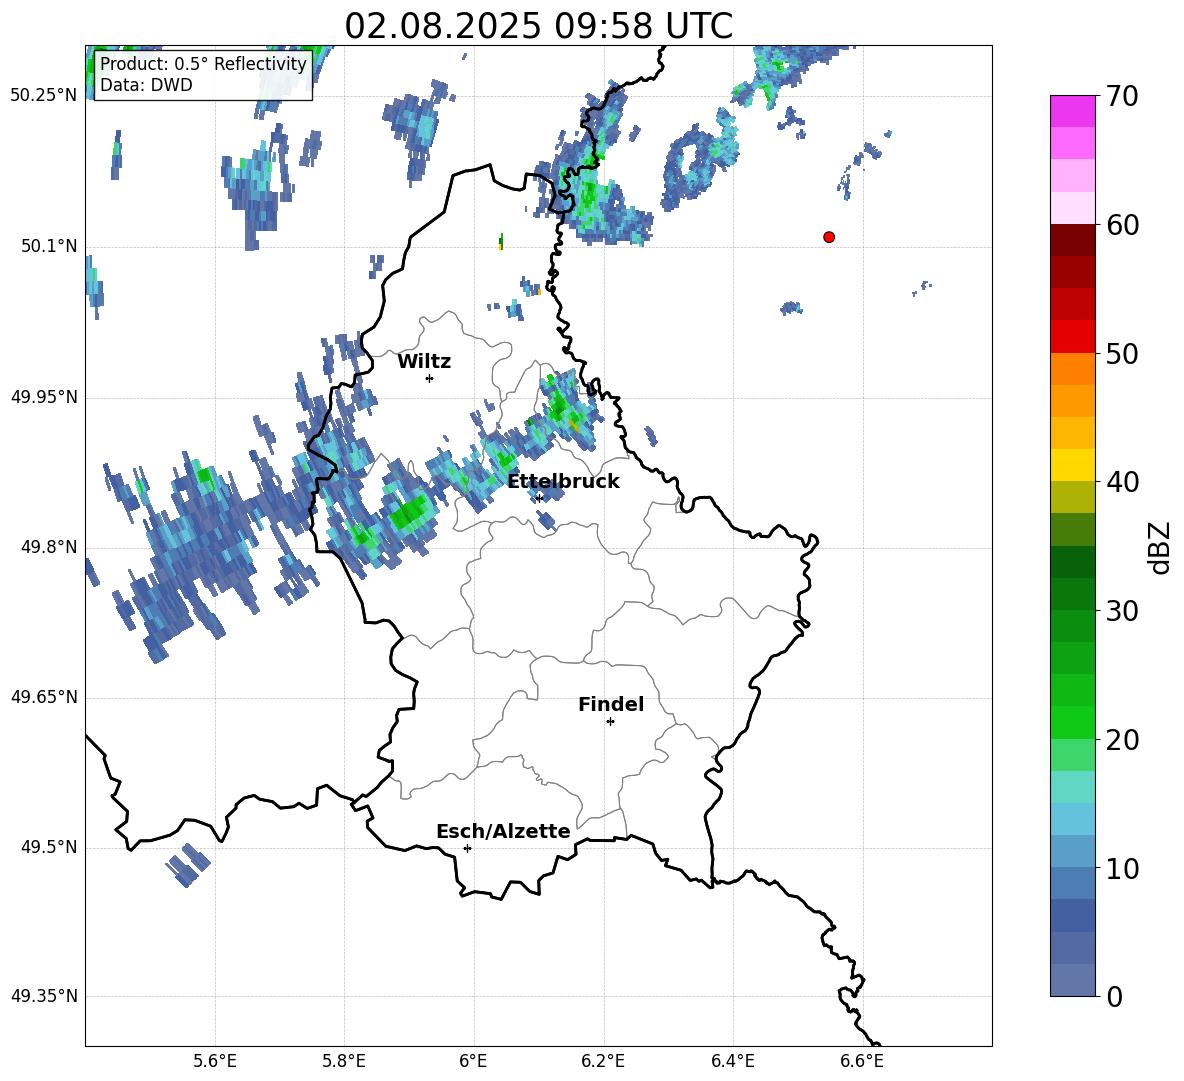This screenshot has height=1081, width=1184.
Task: Click the 49.35°N latitude label
Action: click(44, 996)
